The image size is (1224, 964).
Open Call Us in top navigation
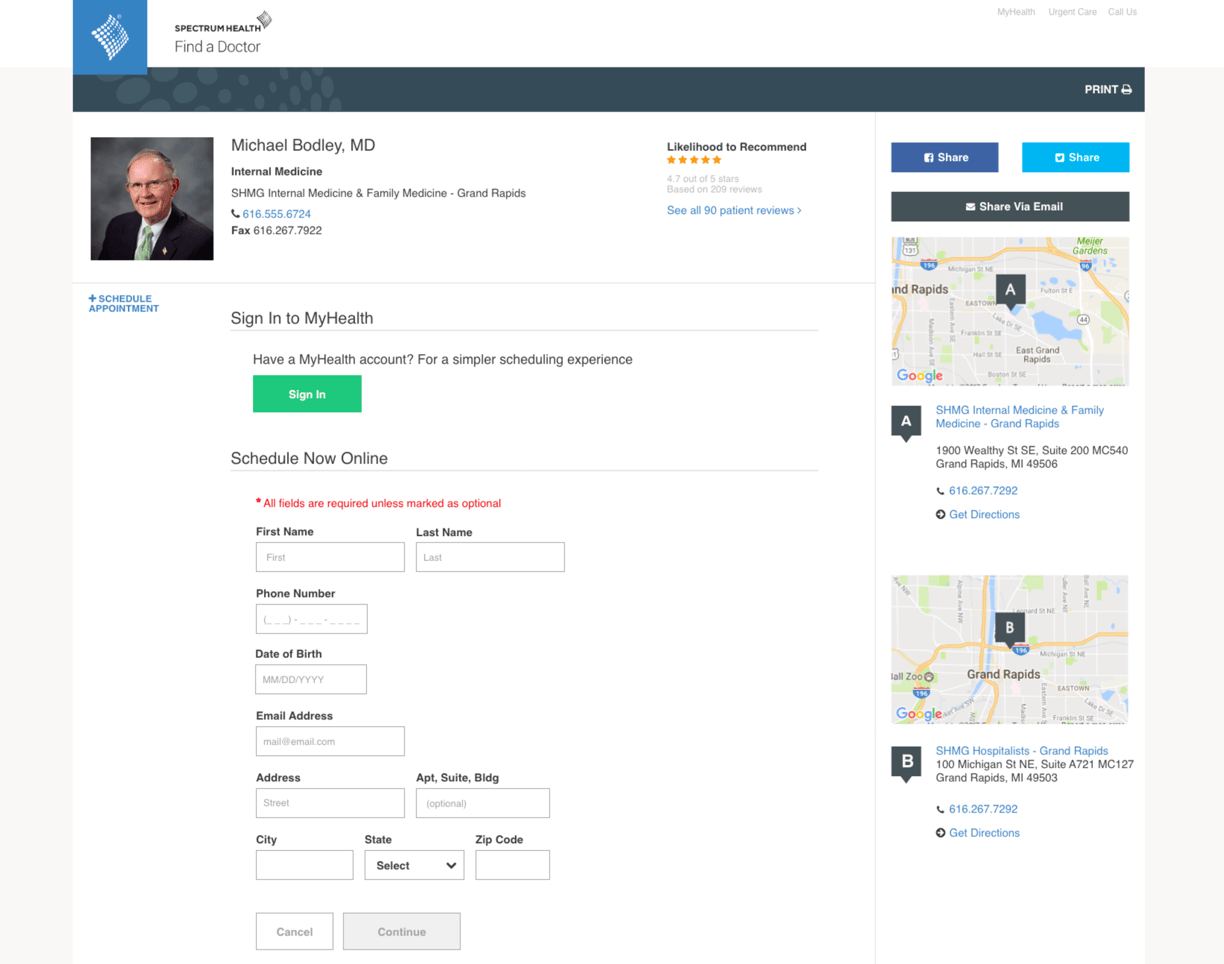point(1122,12)
